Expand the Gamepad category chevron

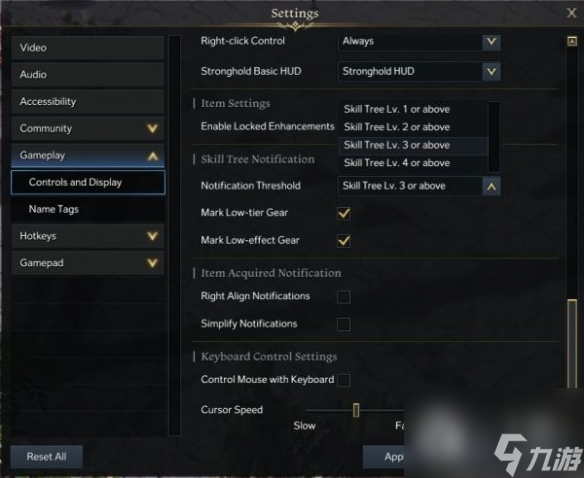[x=152, y=263]
